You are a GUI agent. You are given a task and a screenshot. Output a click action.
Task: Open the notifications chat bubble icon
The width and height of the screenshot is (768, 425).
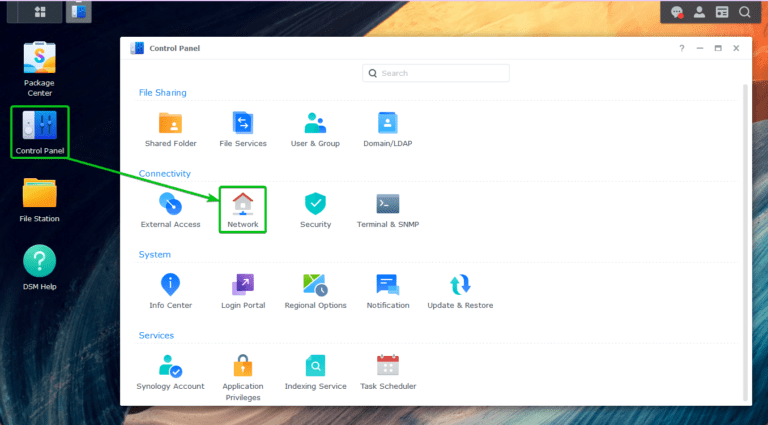point(677,12)
